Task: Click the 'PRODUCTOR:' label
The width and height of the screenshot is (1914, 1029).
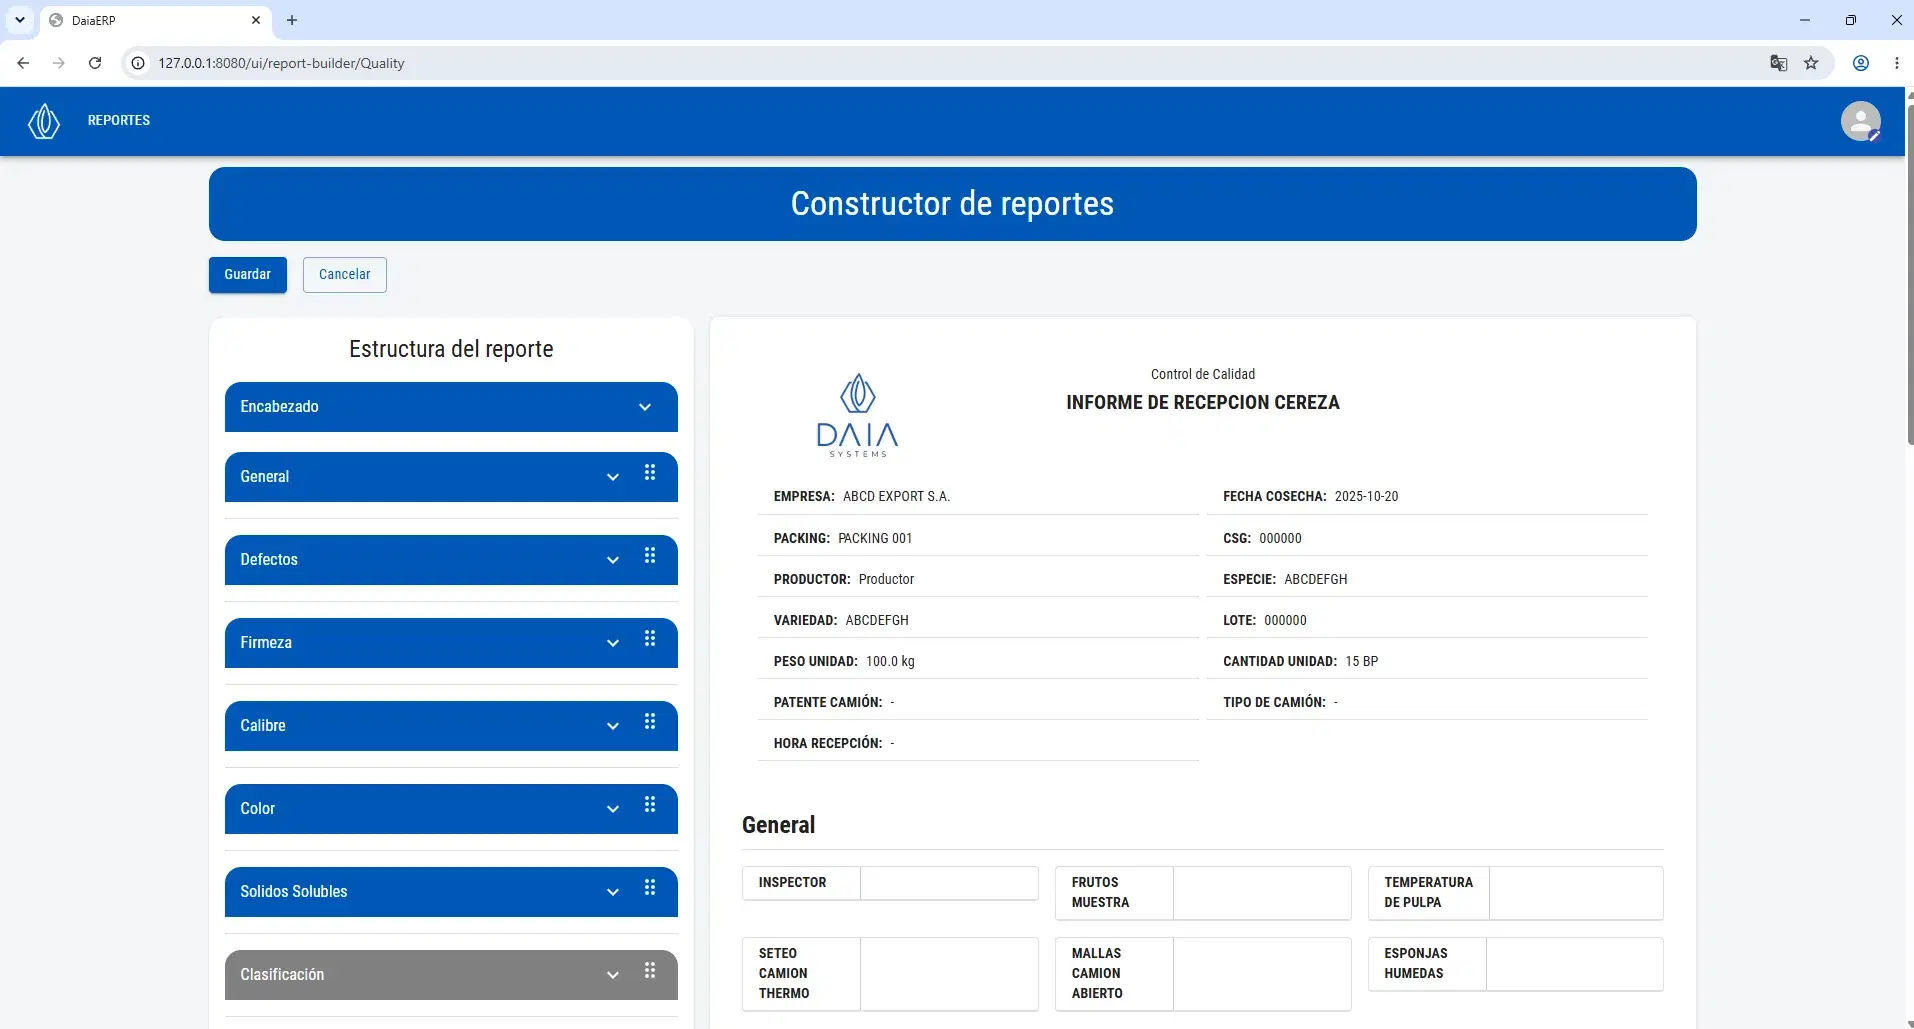Action: (x=812, y=580)
